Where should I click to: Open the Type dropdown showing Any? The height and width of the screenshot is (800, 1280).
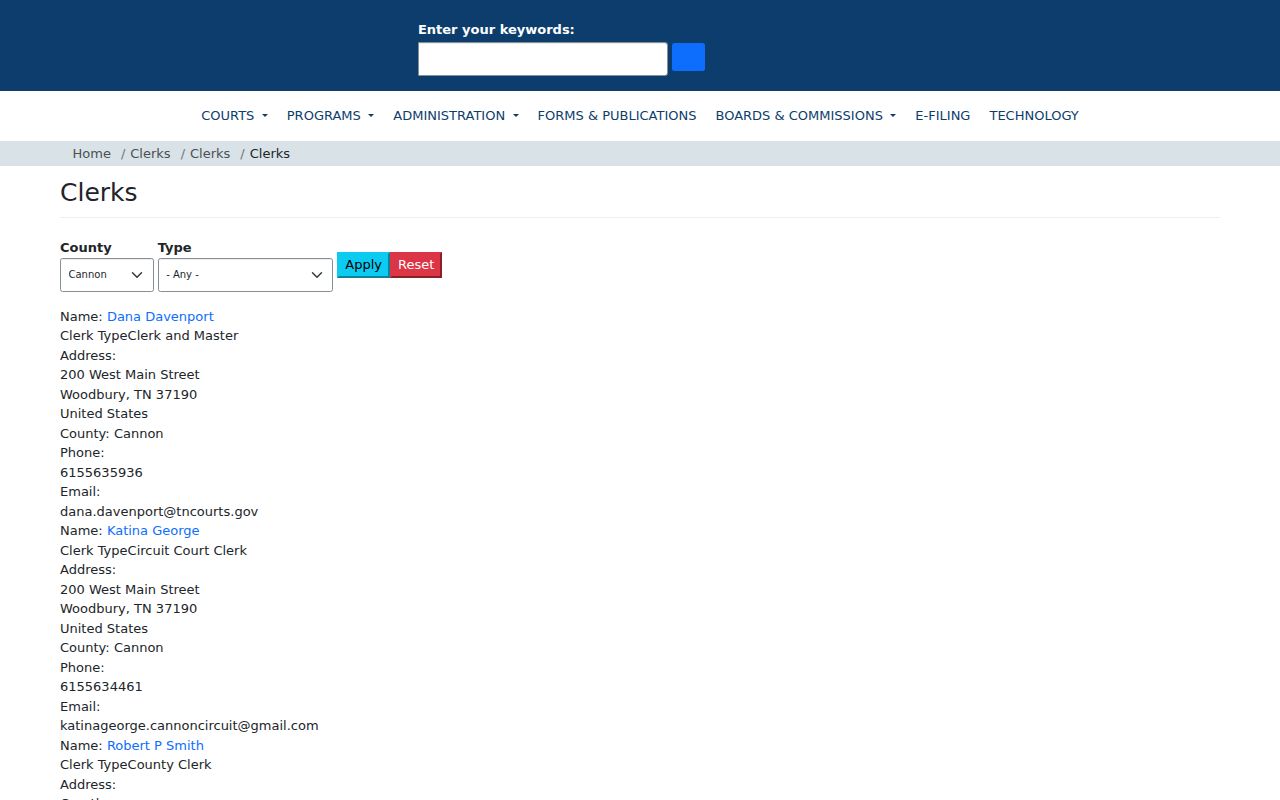245,274
